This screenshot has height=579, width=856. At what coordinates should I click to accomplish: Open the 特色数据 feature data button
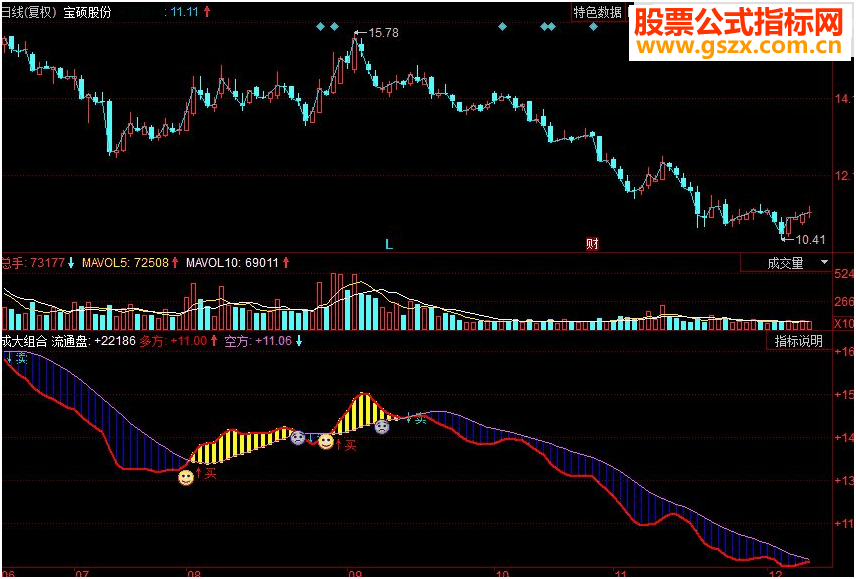(597, 12)
